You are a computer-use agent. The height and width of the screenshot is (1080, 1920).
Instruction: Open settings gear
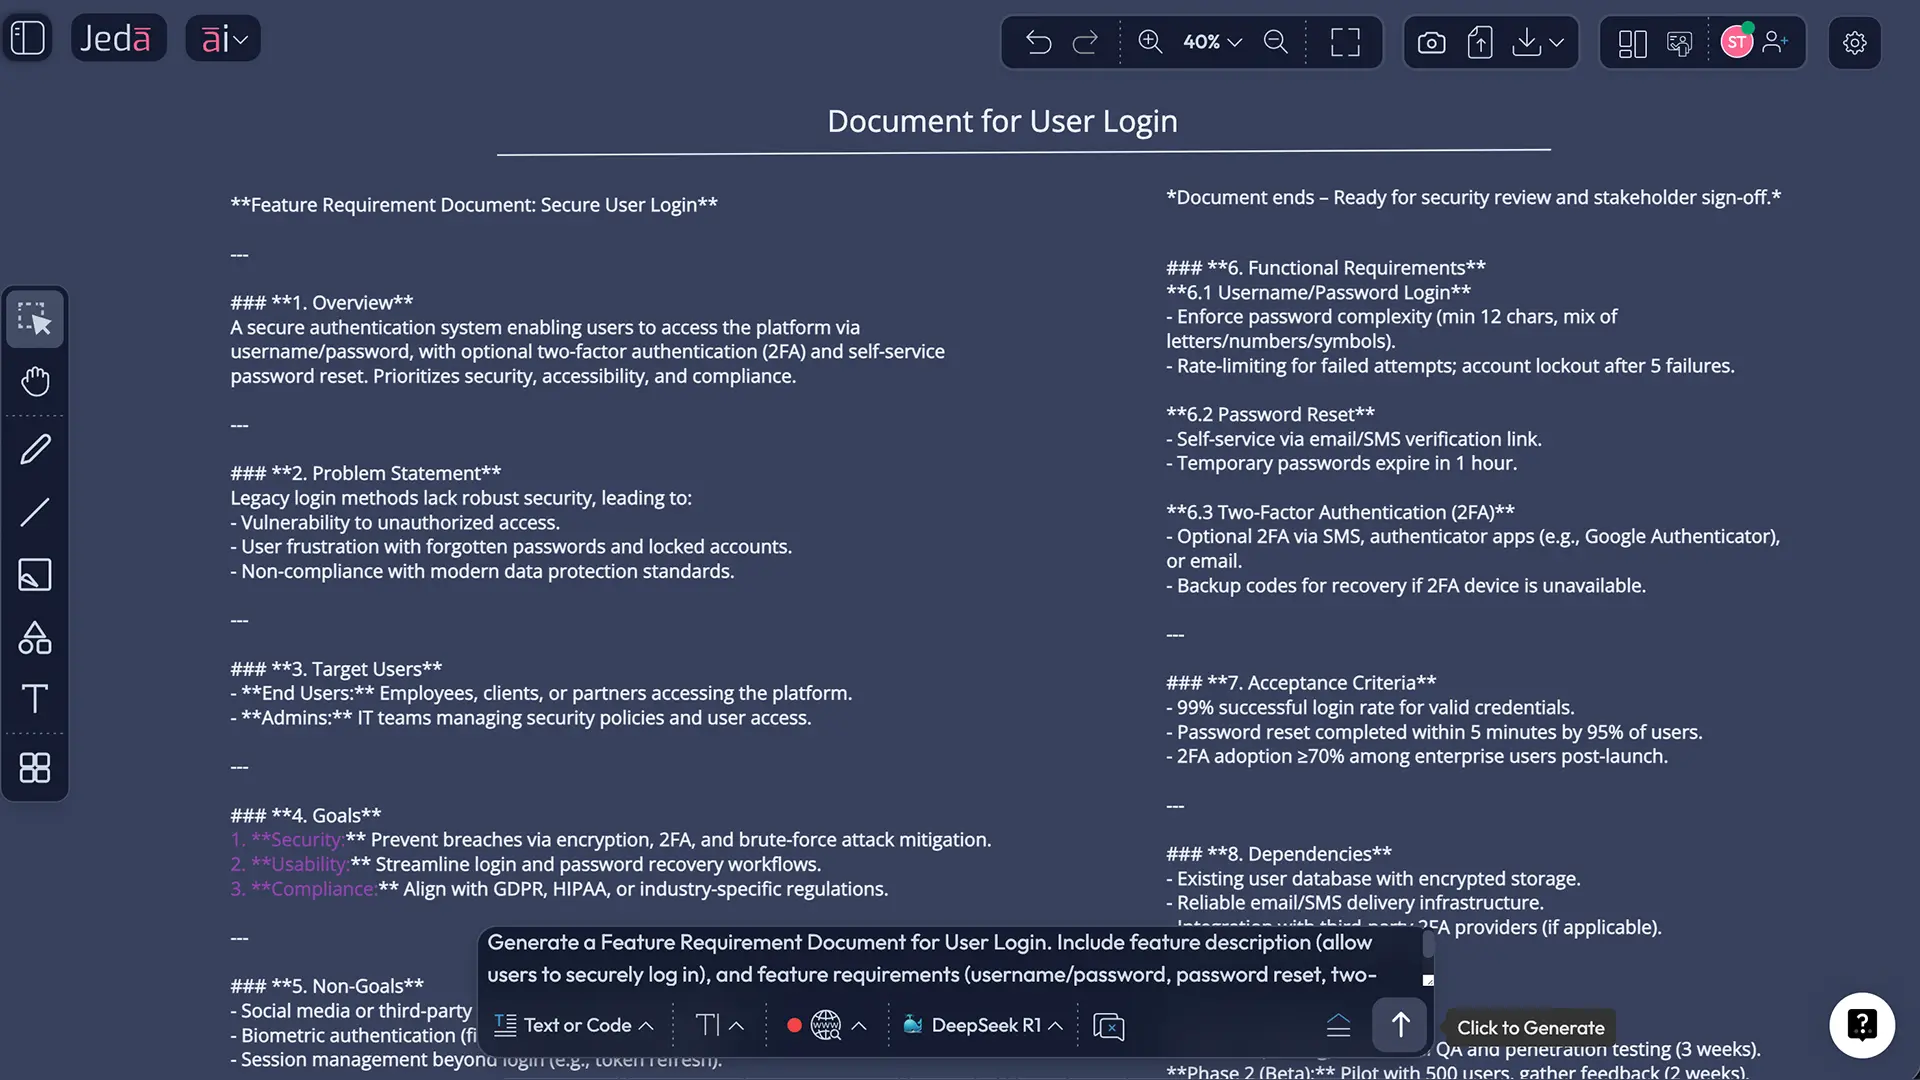[1854, 43]
